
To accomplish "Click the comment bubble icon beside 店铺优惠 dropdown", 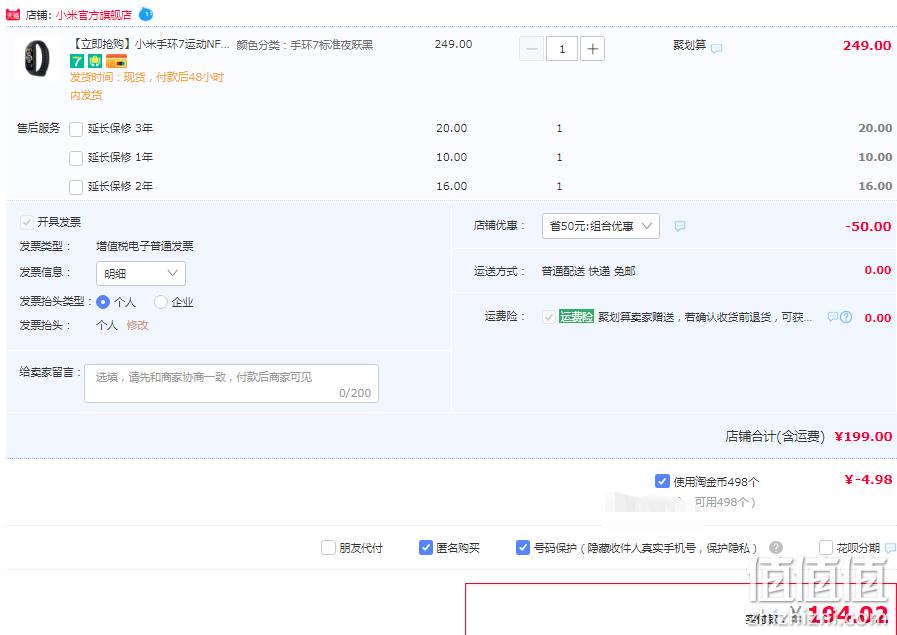I will click(680, 226).
